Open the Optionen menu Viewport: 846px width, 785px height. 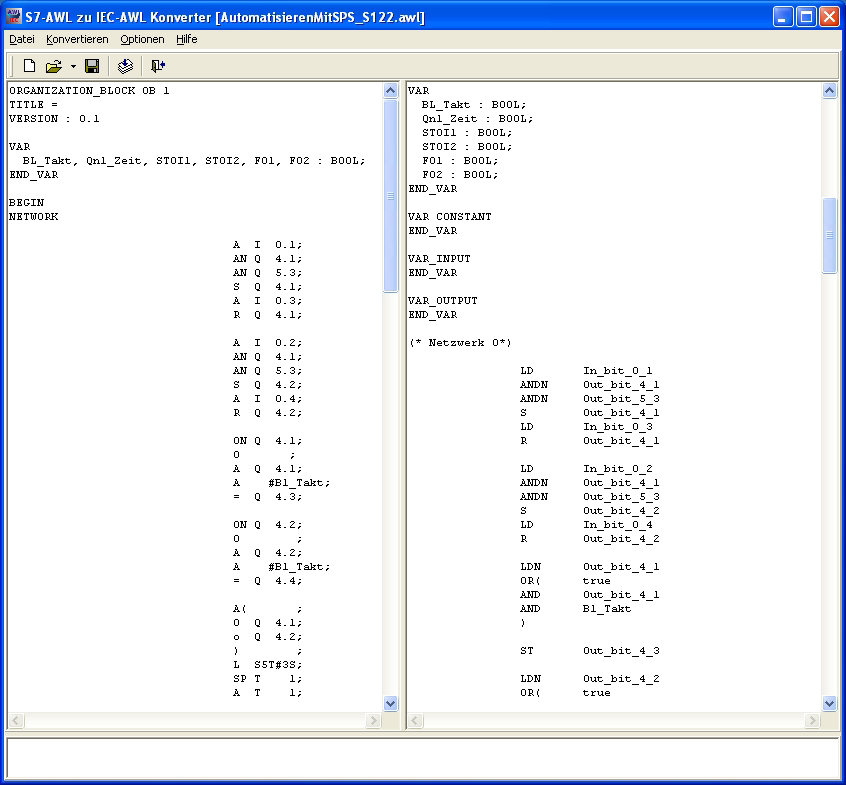(x=142, y=39)
